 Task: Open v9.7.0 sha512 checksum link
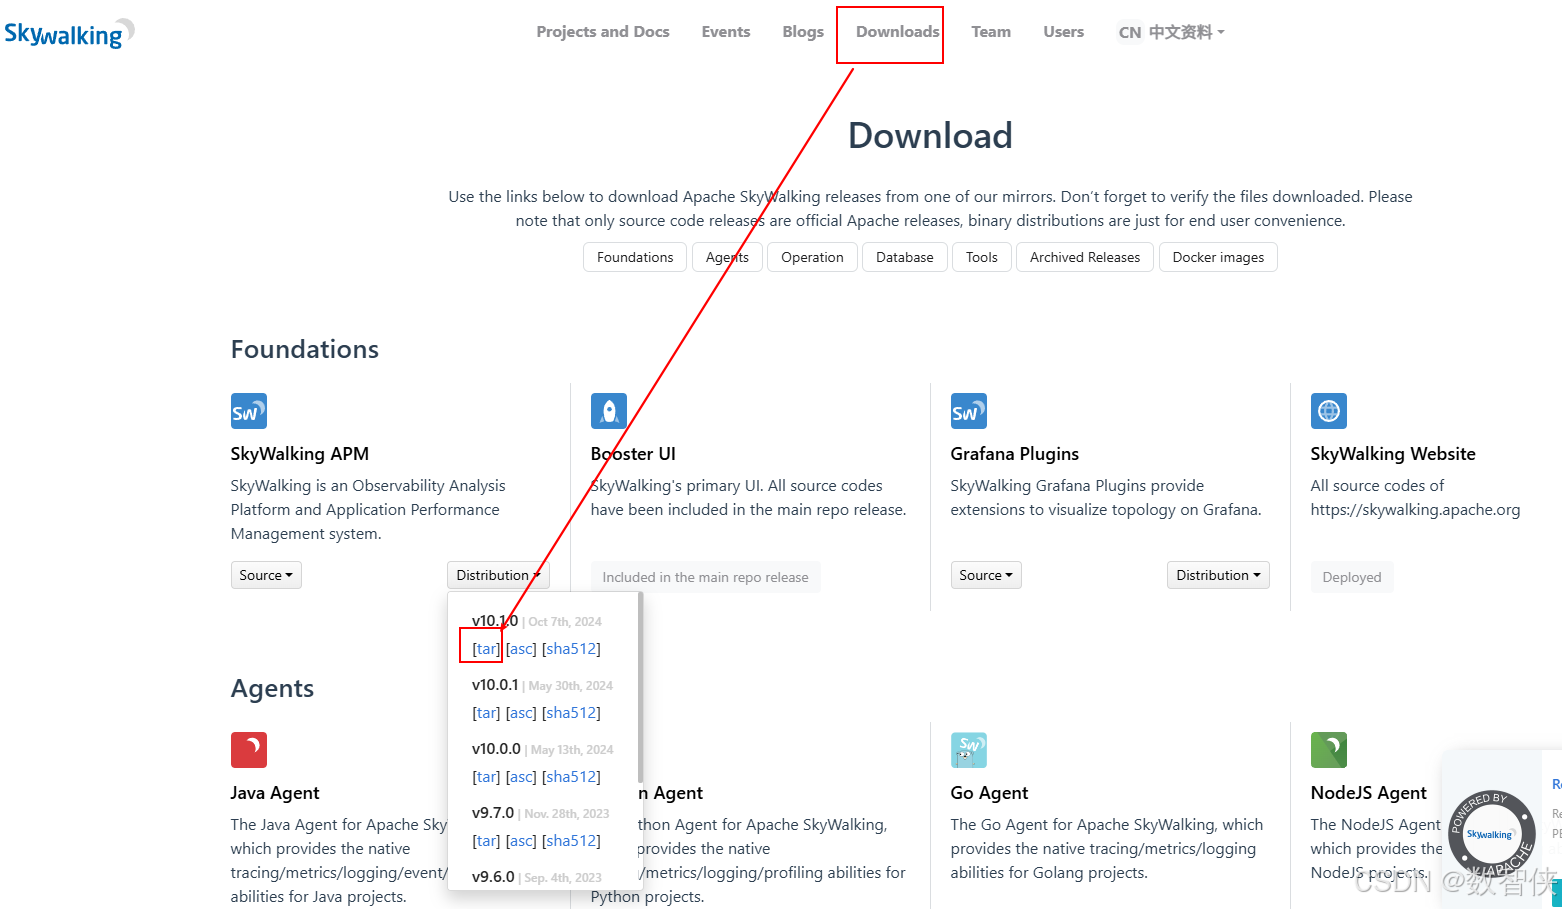point(571,841)
